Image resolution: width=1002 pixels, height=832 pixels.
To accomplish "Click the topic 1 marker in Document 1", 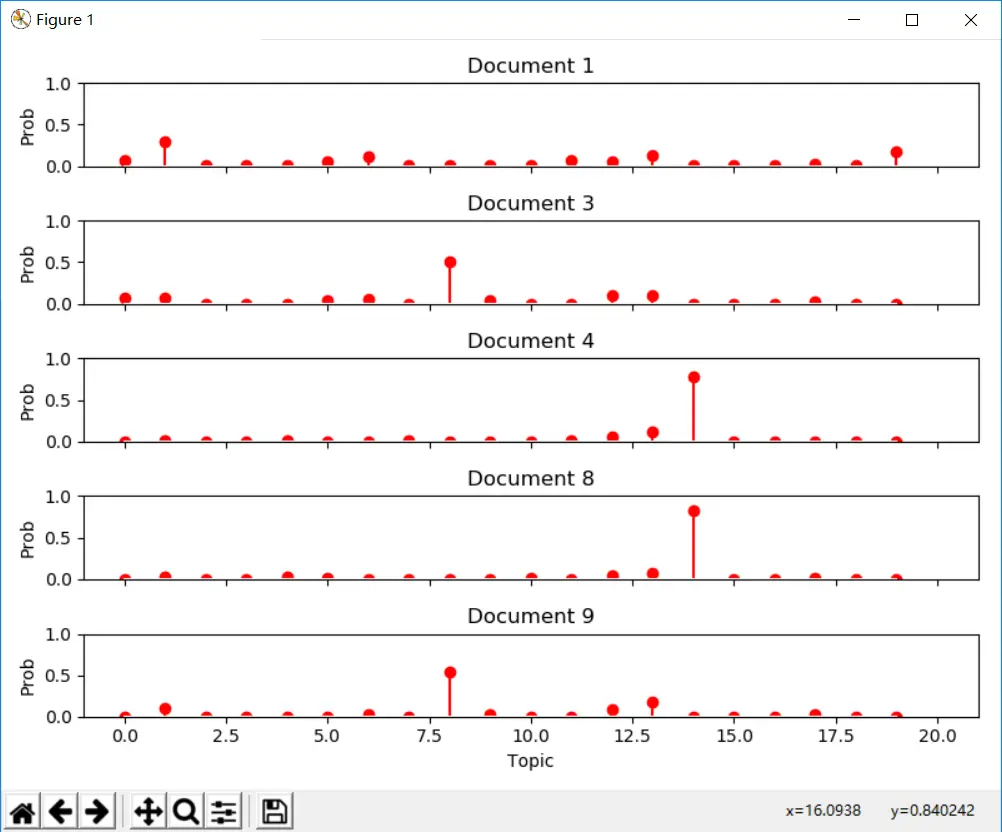I will tap(165, 142).
